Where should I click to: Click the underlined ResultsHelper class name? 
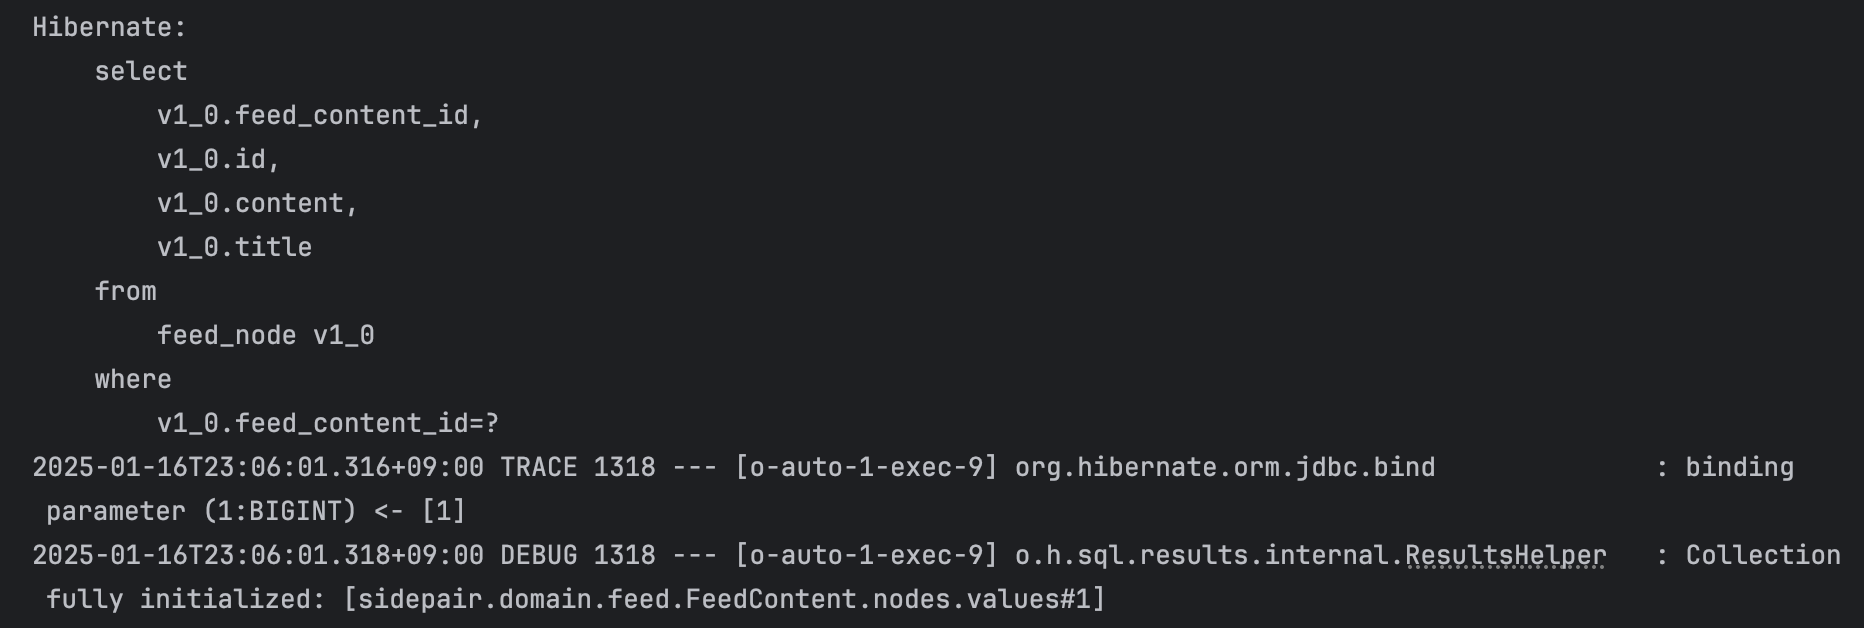[1505, 556]
